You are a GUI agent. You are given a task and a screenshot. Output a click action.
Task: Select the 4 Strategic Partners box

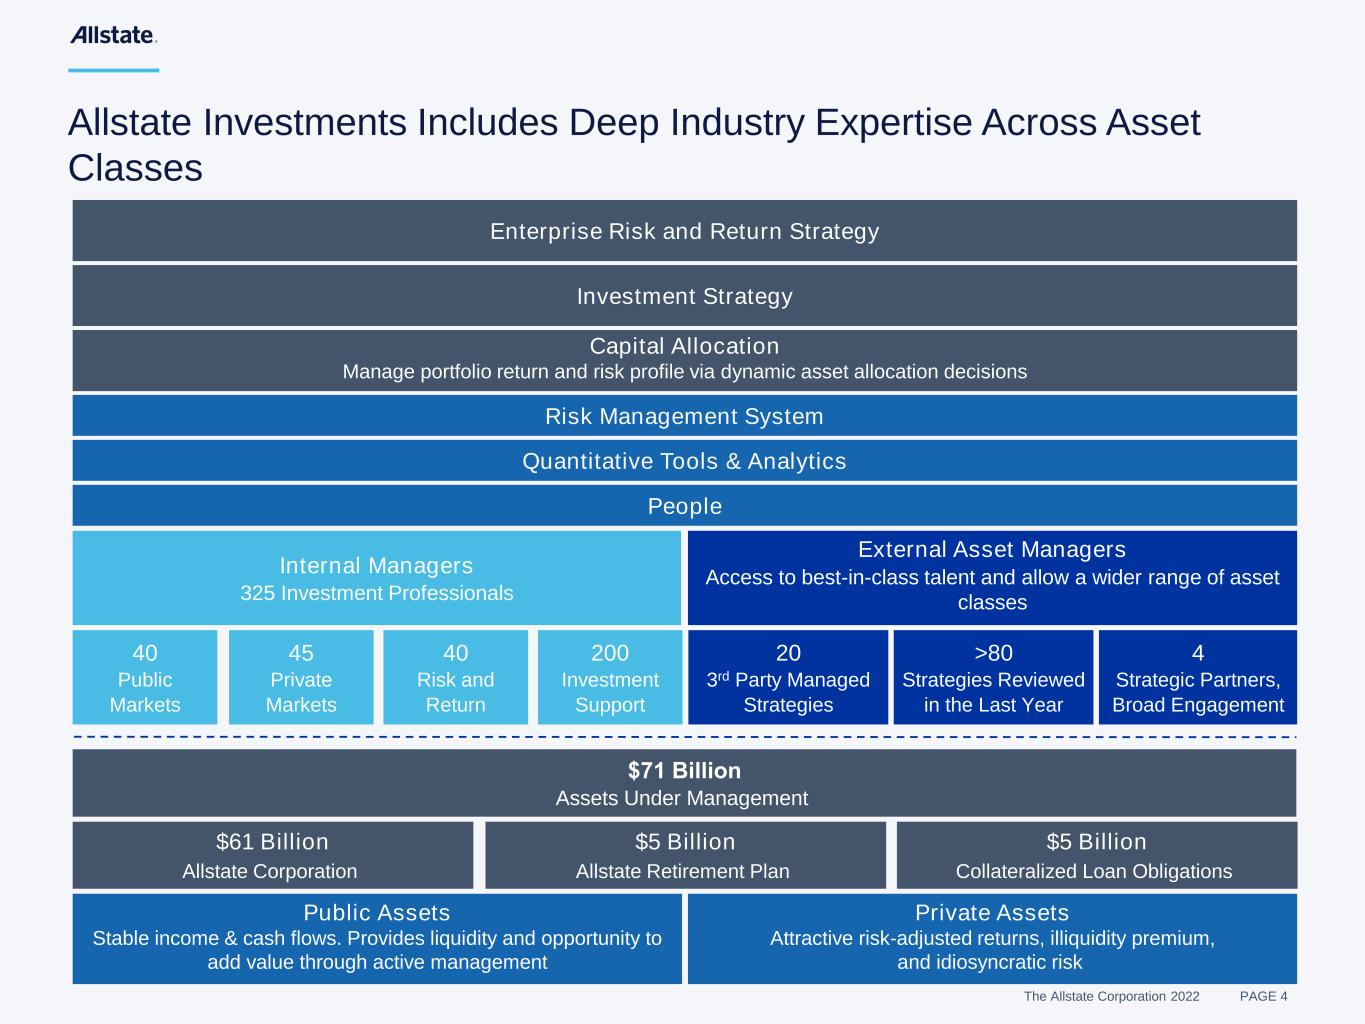tap(1198, 677)
